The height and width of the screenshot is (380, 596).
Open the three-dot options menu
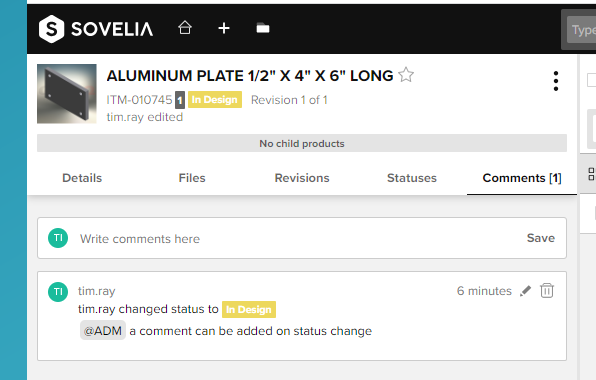pos(556,81)
